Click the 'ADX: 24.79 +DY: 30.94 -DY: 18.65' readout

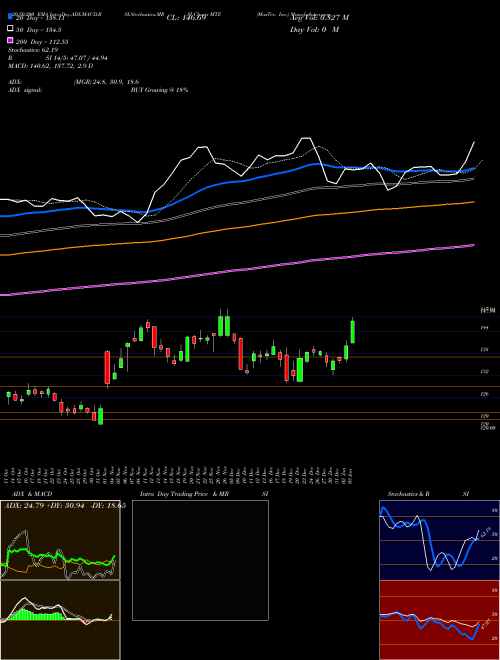click(x=65, y=506)
